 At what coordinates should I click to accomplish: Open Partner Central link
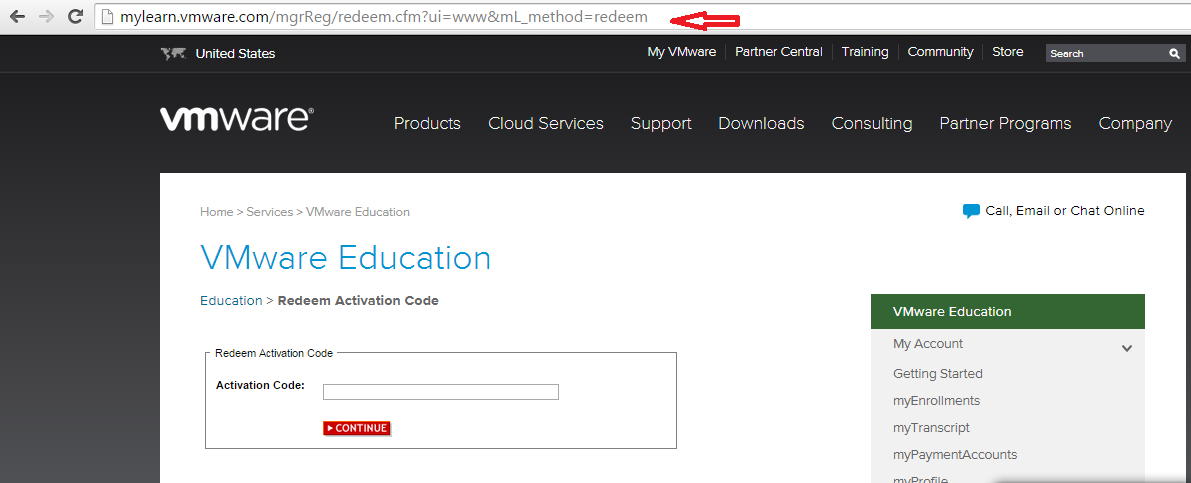779,52
